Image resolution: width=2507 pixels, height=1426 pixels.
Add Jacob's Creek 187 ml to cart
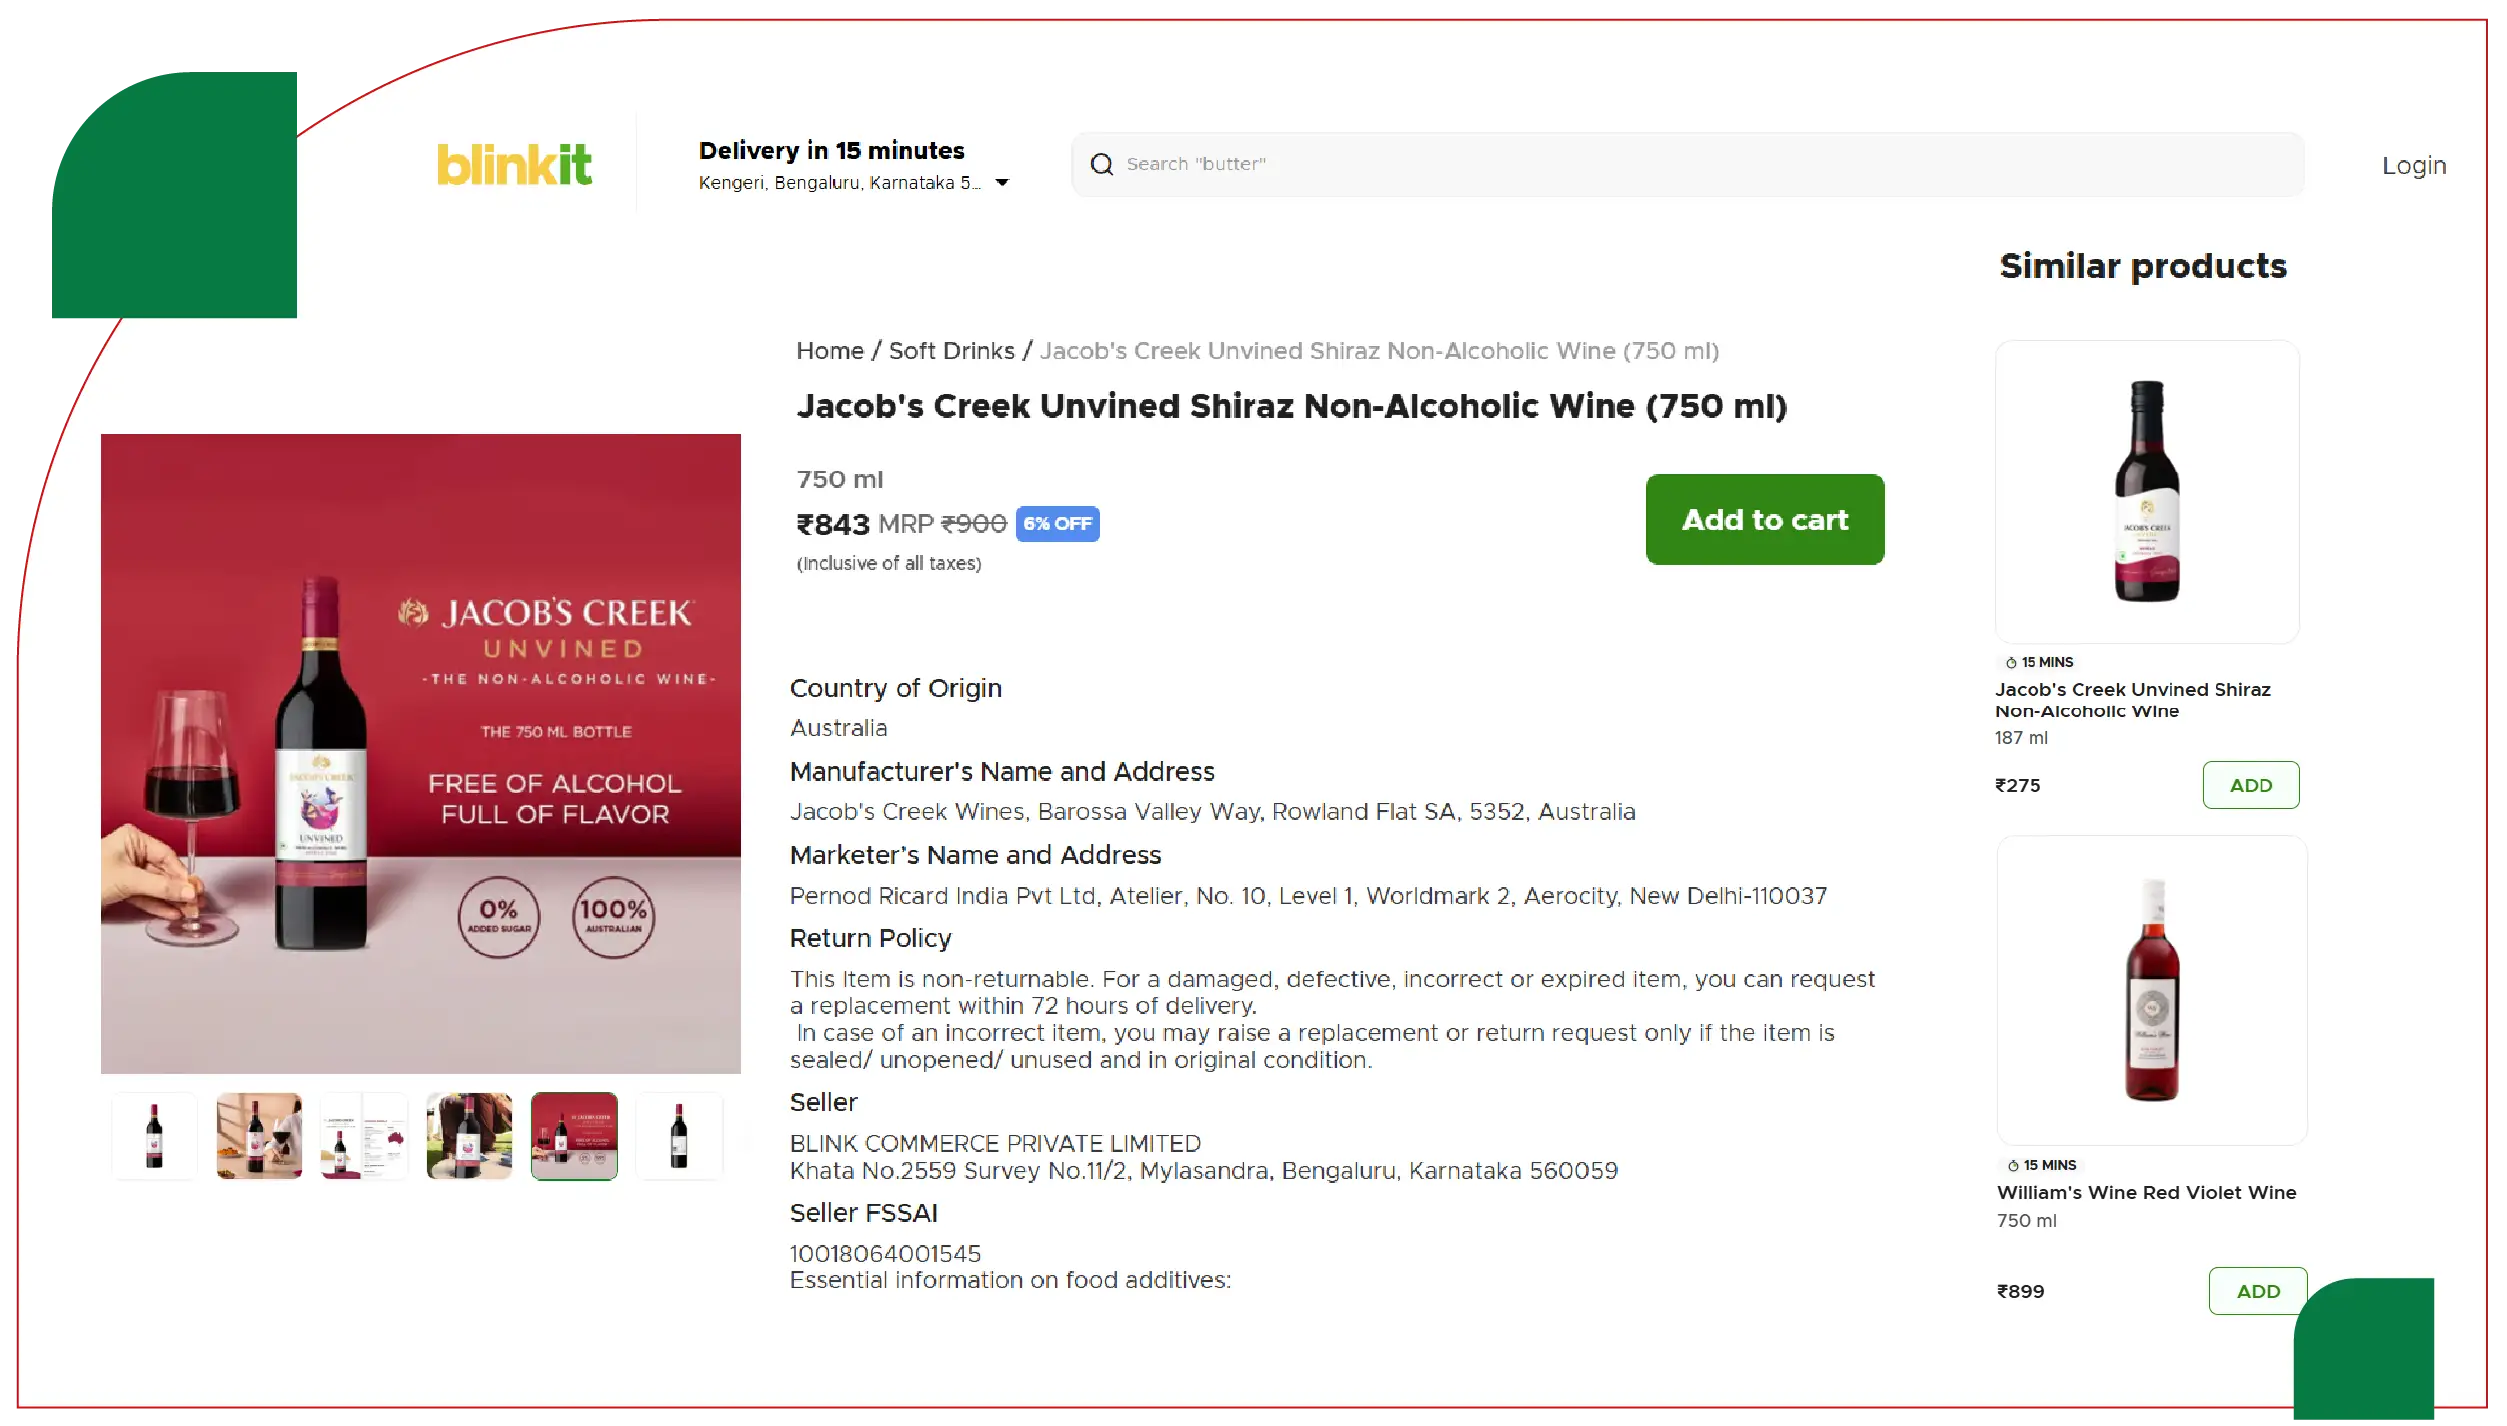tap(2250, 785)
